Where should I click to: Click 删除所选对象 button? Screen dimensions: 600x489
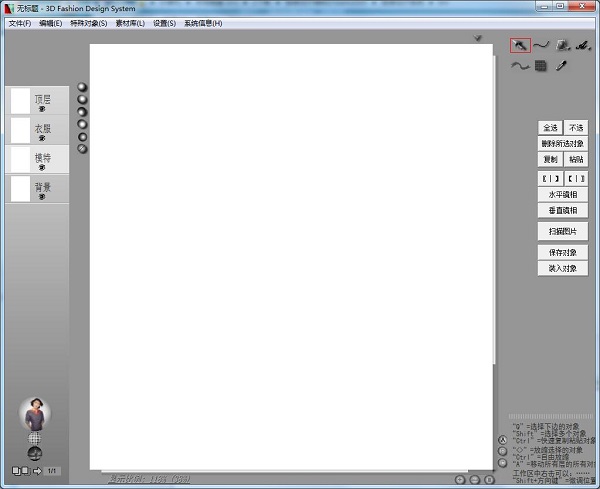pyautogui.click(x=562, y=144)
